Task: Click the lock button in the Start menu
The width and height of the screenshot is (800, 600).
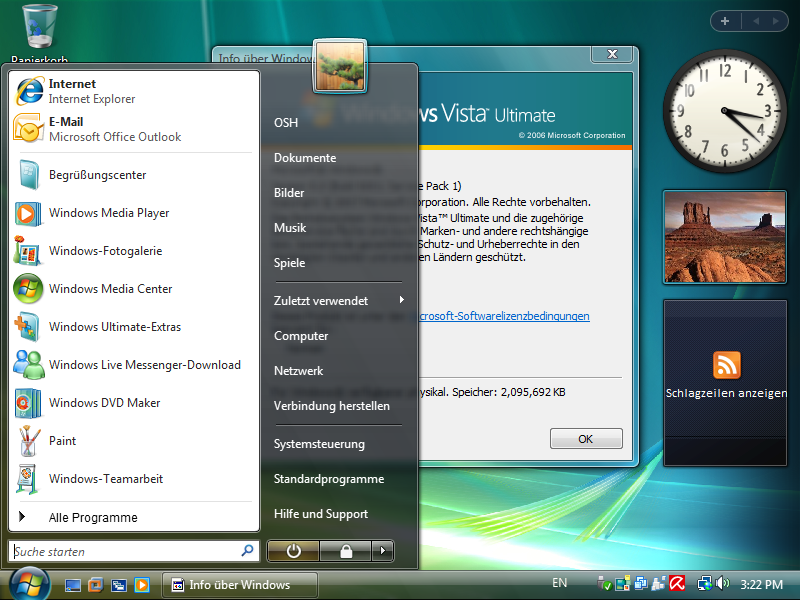Action: click(x=345, y=551)
